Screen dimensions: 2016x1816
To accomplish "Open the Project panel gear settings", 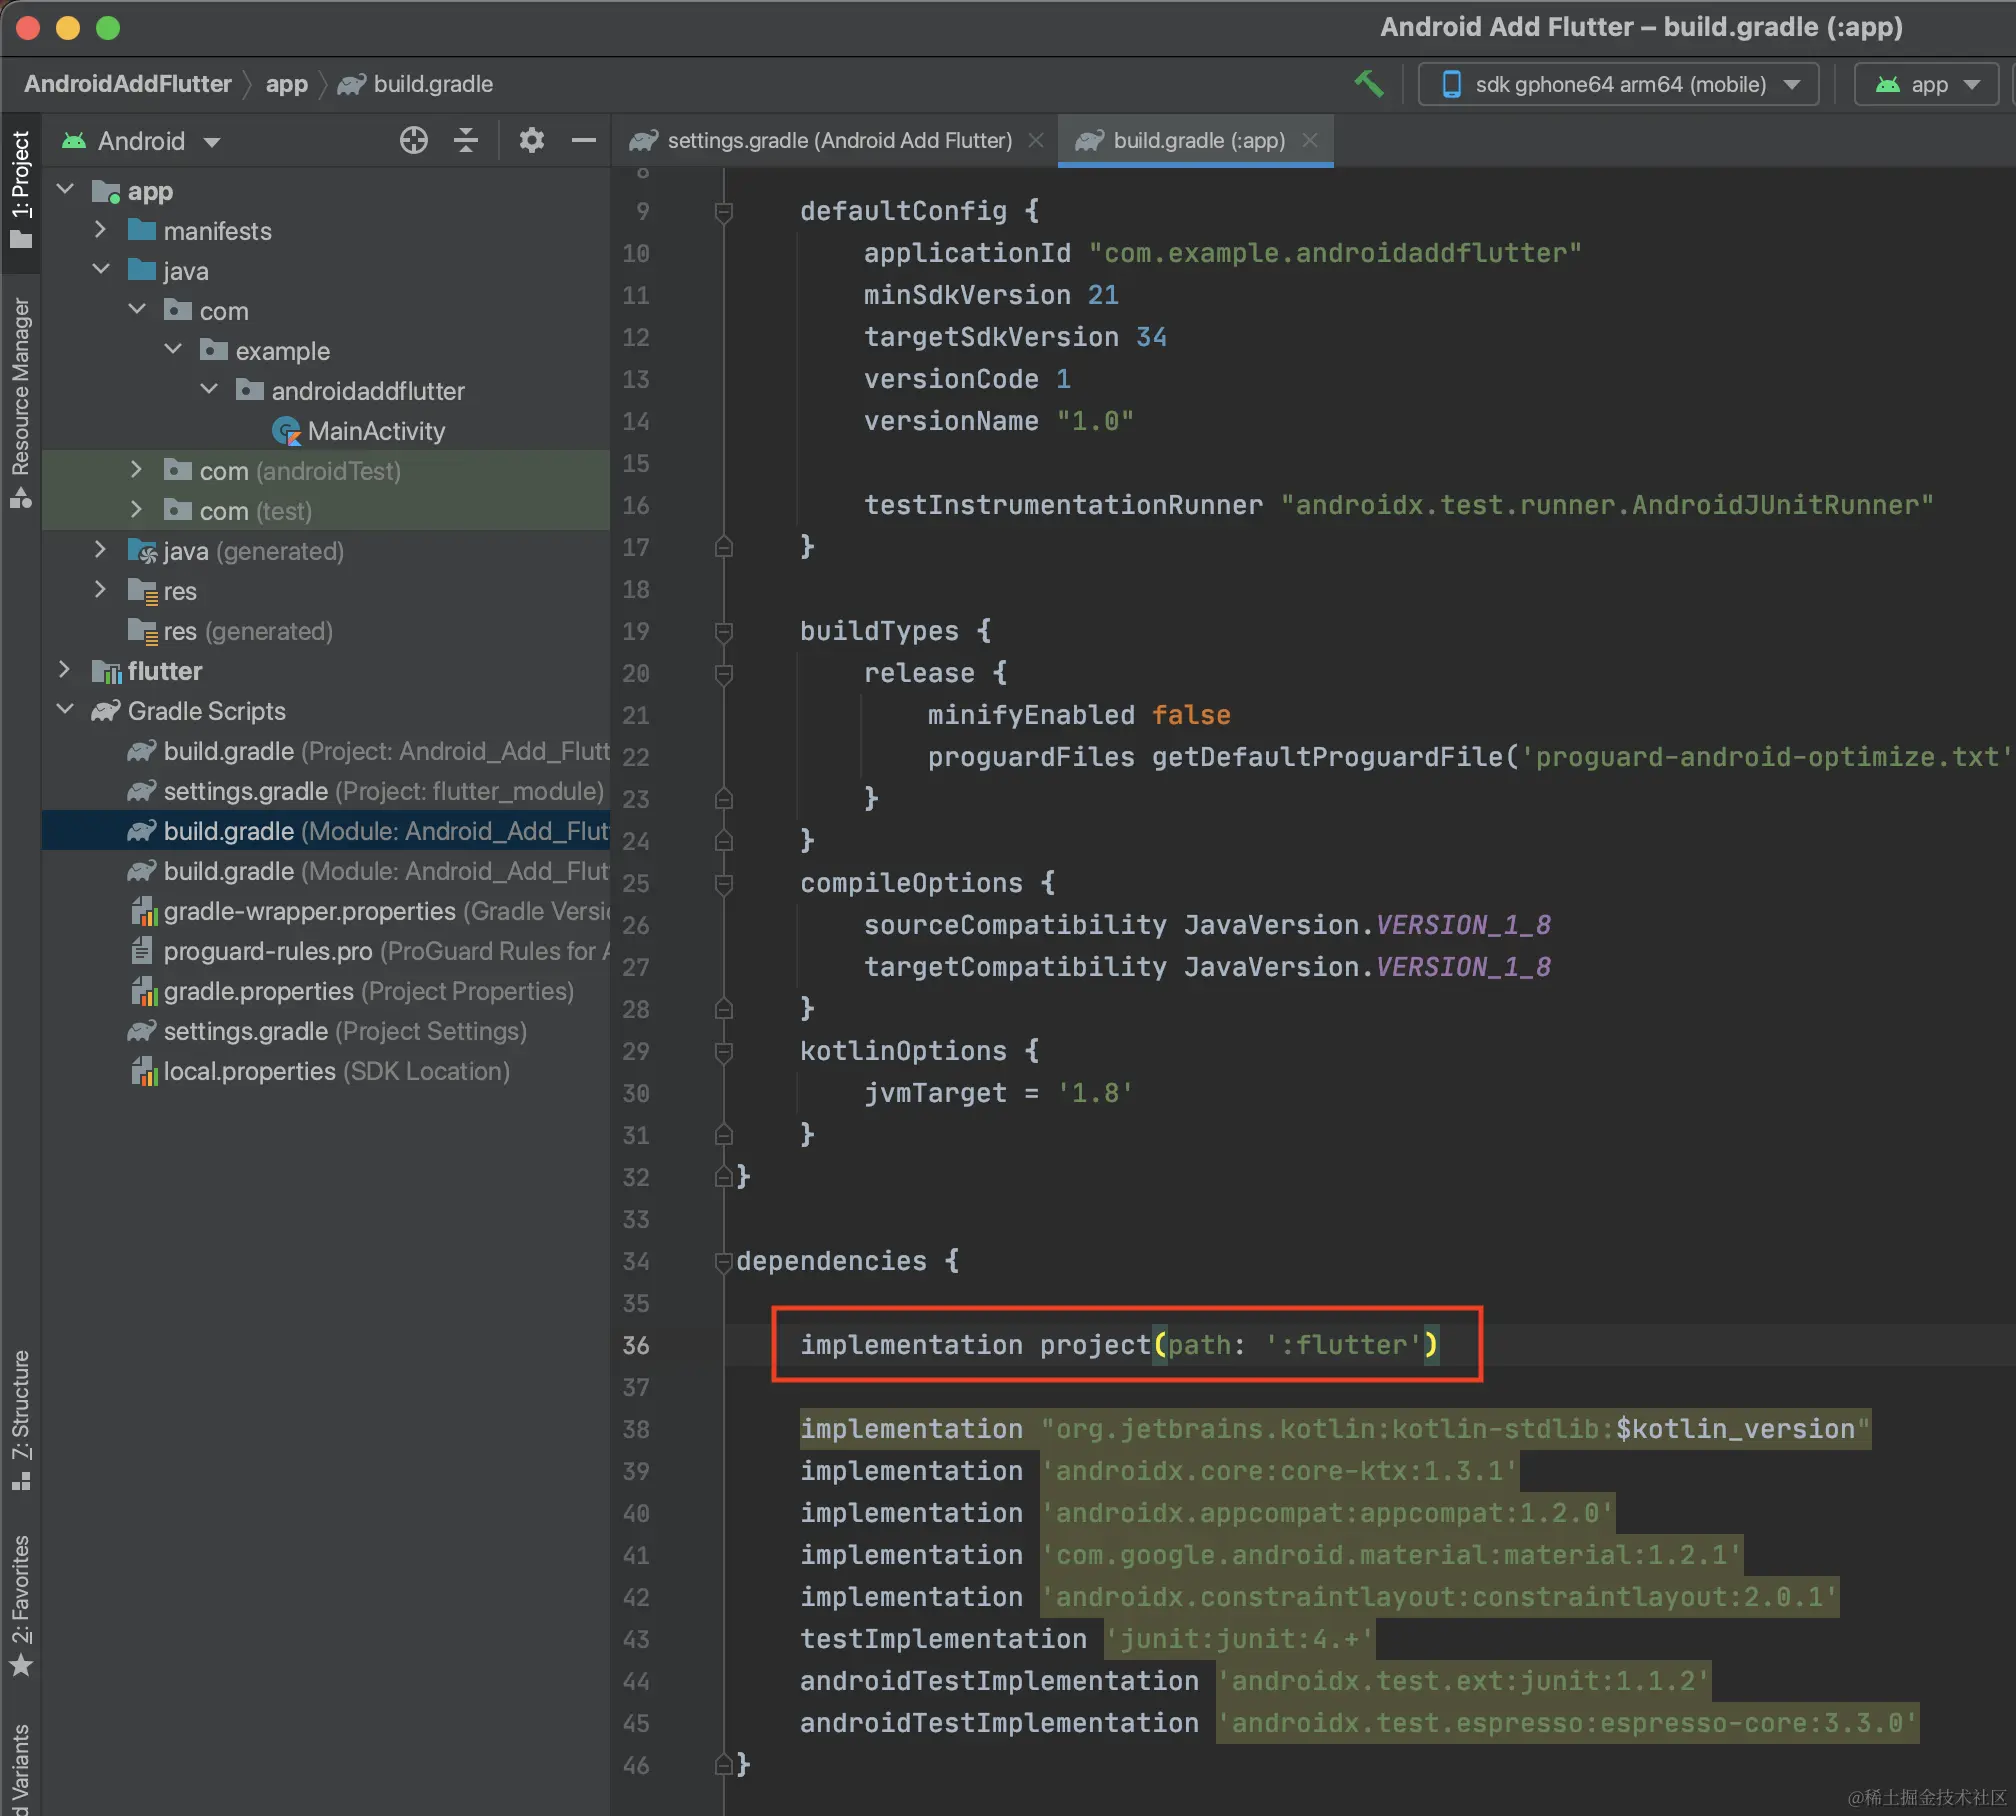I will (x=531, y=141).
